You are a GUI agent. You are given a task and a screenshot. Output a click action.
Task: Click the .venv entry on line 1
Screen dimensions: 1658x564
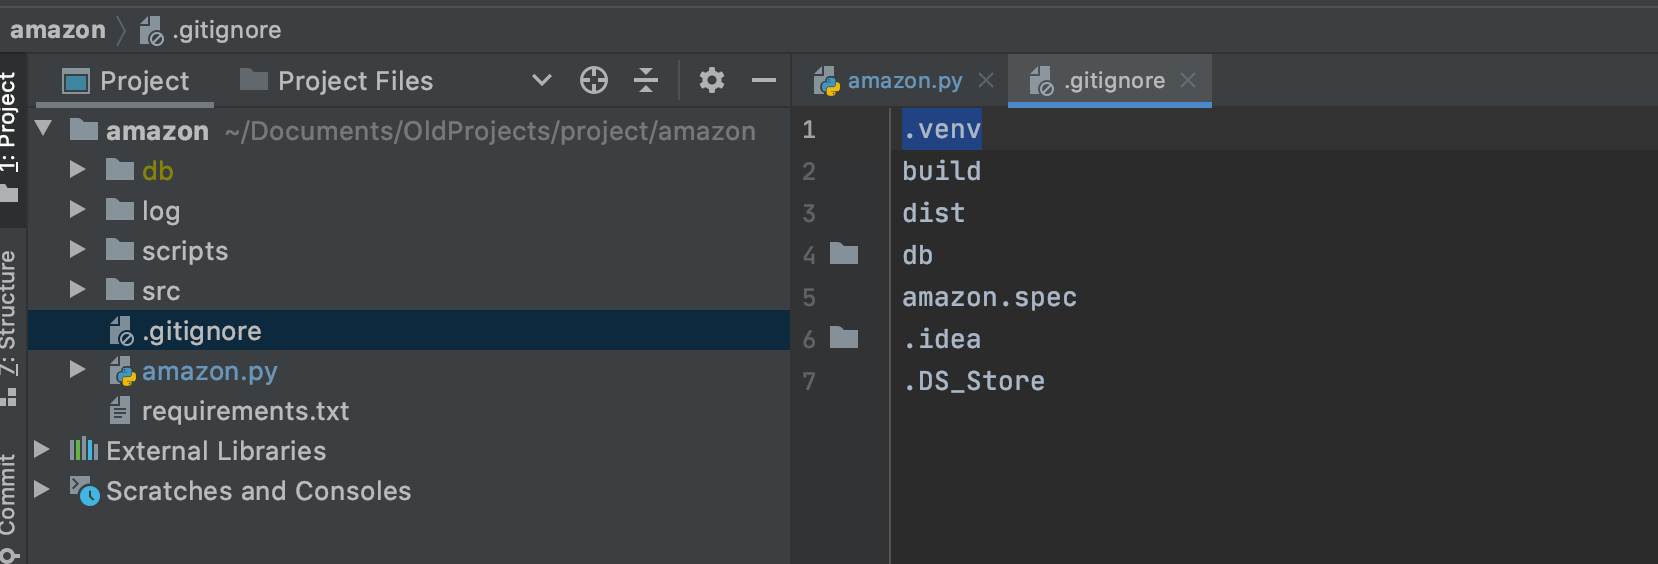pos(942,130)
